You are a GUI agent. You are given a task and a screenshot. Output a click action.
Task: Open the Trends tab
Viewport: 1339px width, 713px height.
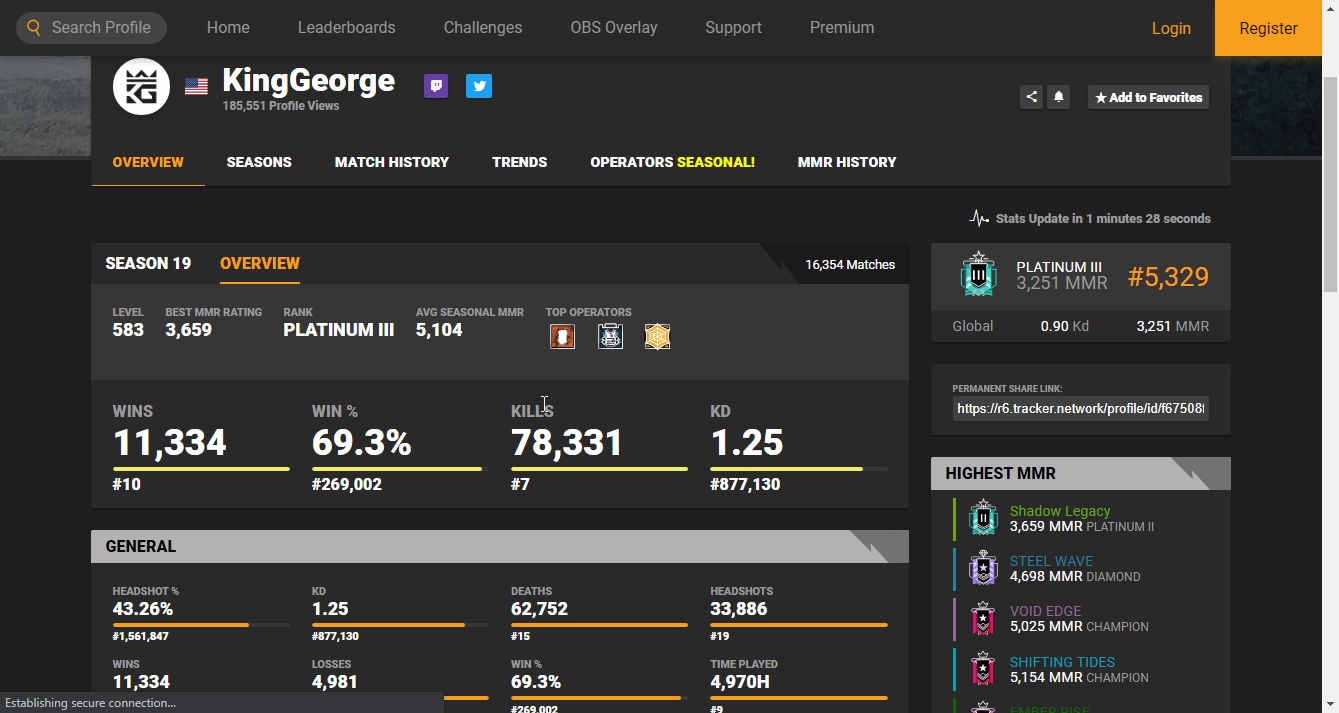point(519,162)
